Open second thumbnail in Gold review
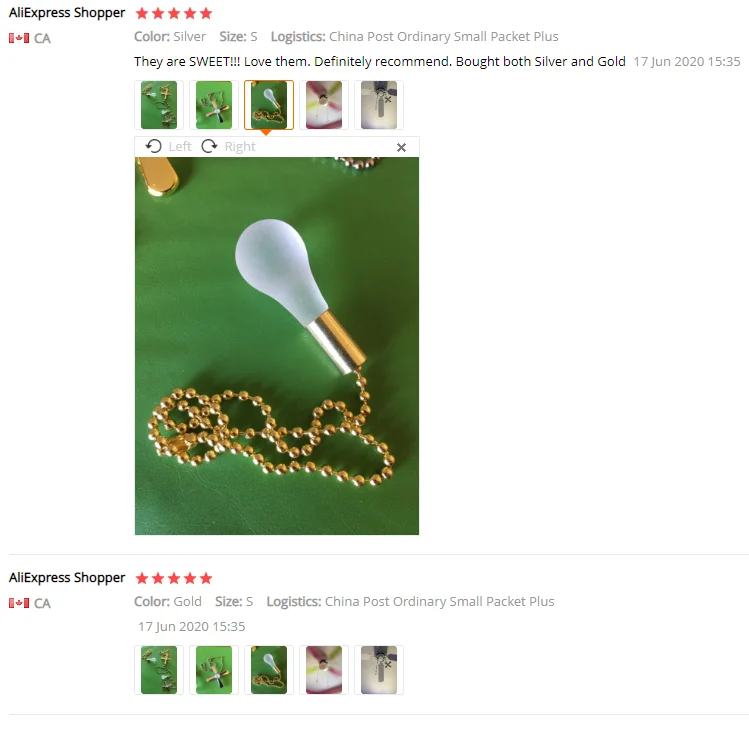 [214, 670]
